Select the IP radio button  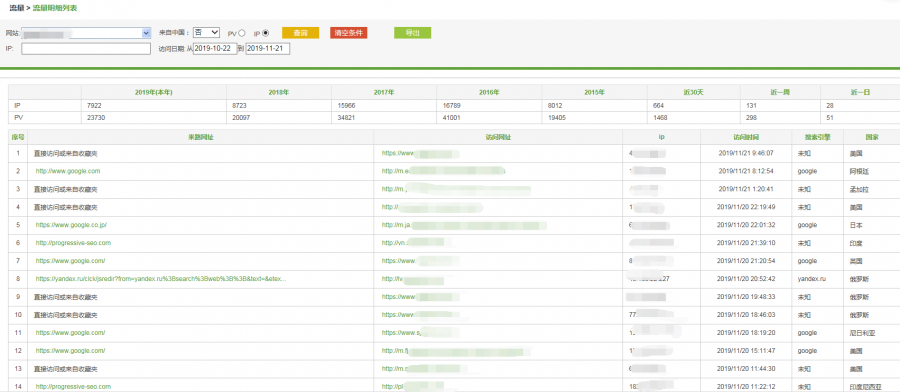coord(265,33)
